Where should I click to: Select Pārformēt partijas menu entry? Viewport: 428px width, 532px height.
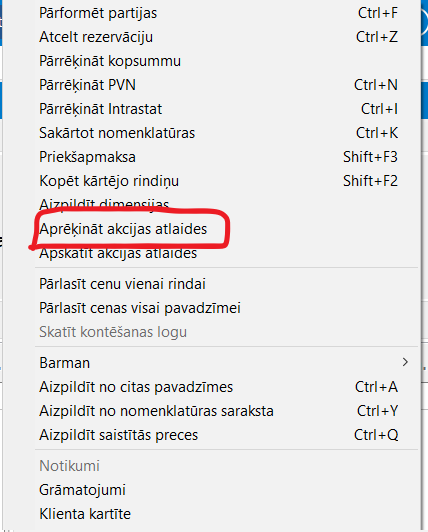click(227, 13)
